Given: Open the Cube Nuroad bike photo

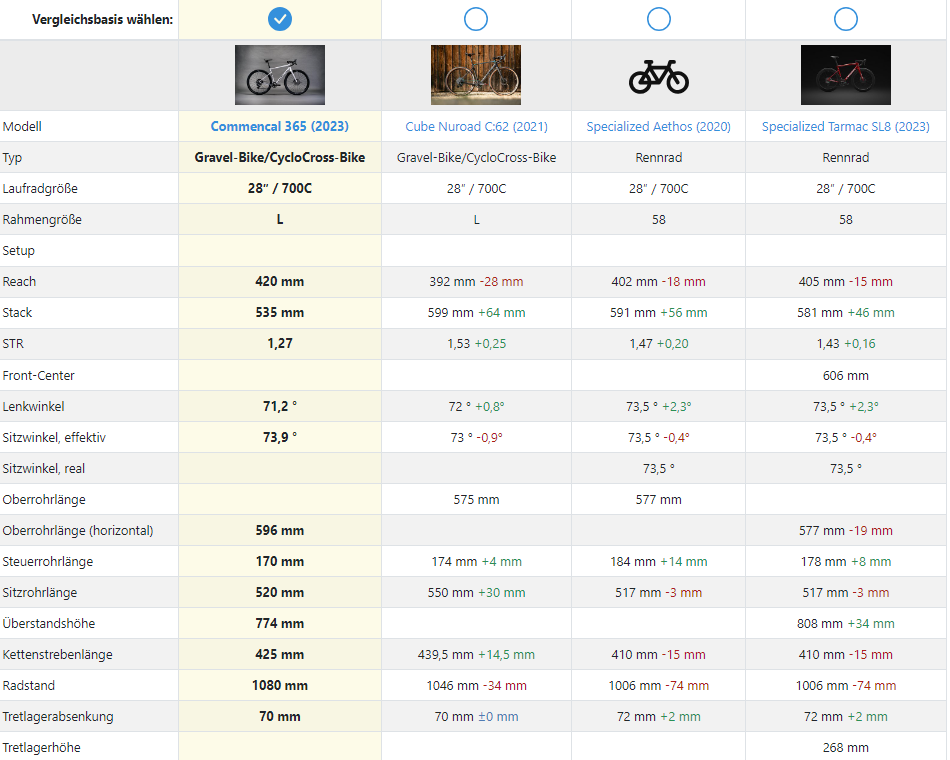Looking at the screenshot, I should tap(476, 75).
